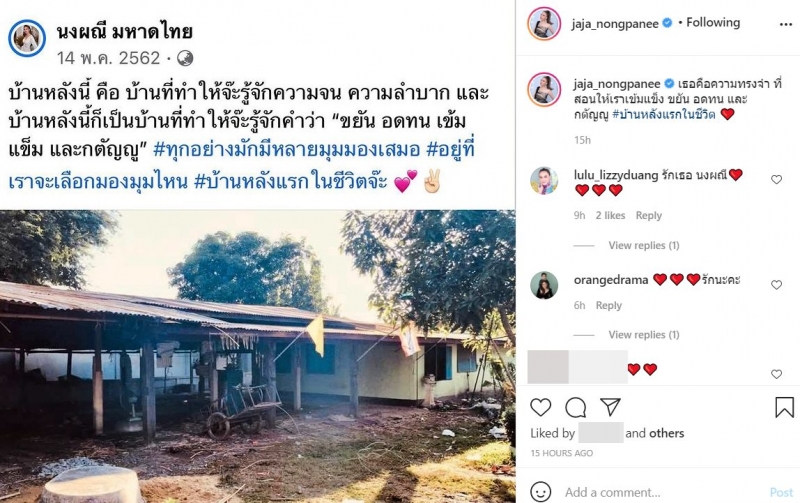Open jaja_nongpanee profile picture in header
This screenshot has width=800, height=503.
coord(544,23)
